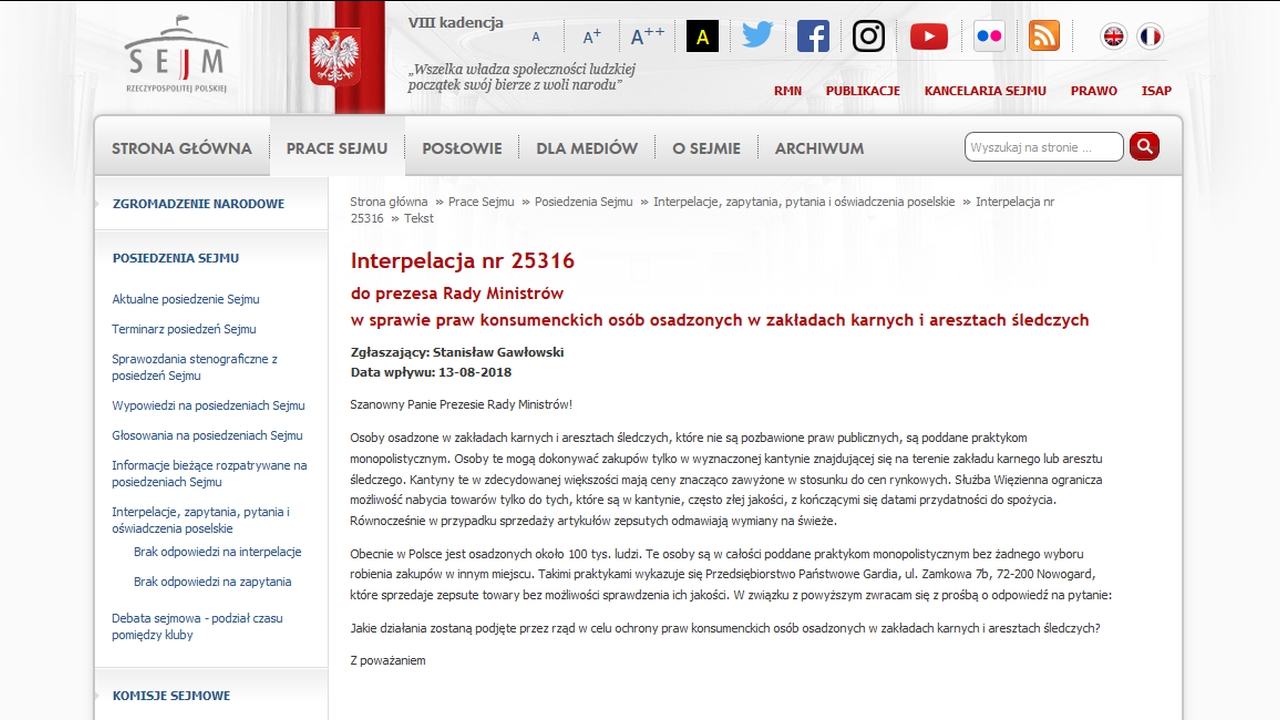This screenshot has height=720, width=1280.
Task: Open the Sejm Twitter profile
Action: pyautogui.click(x=757, y=36)
